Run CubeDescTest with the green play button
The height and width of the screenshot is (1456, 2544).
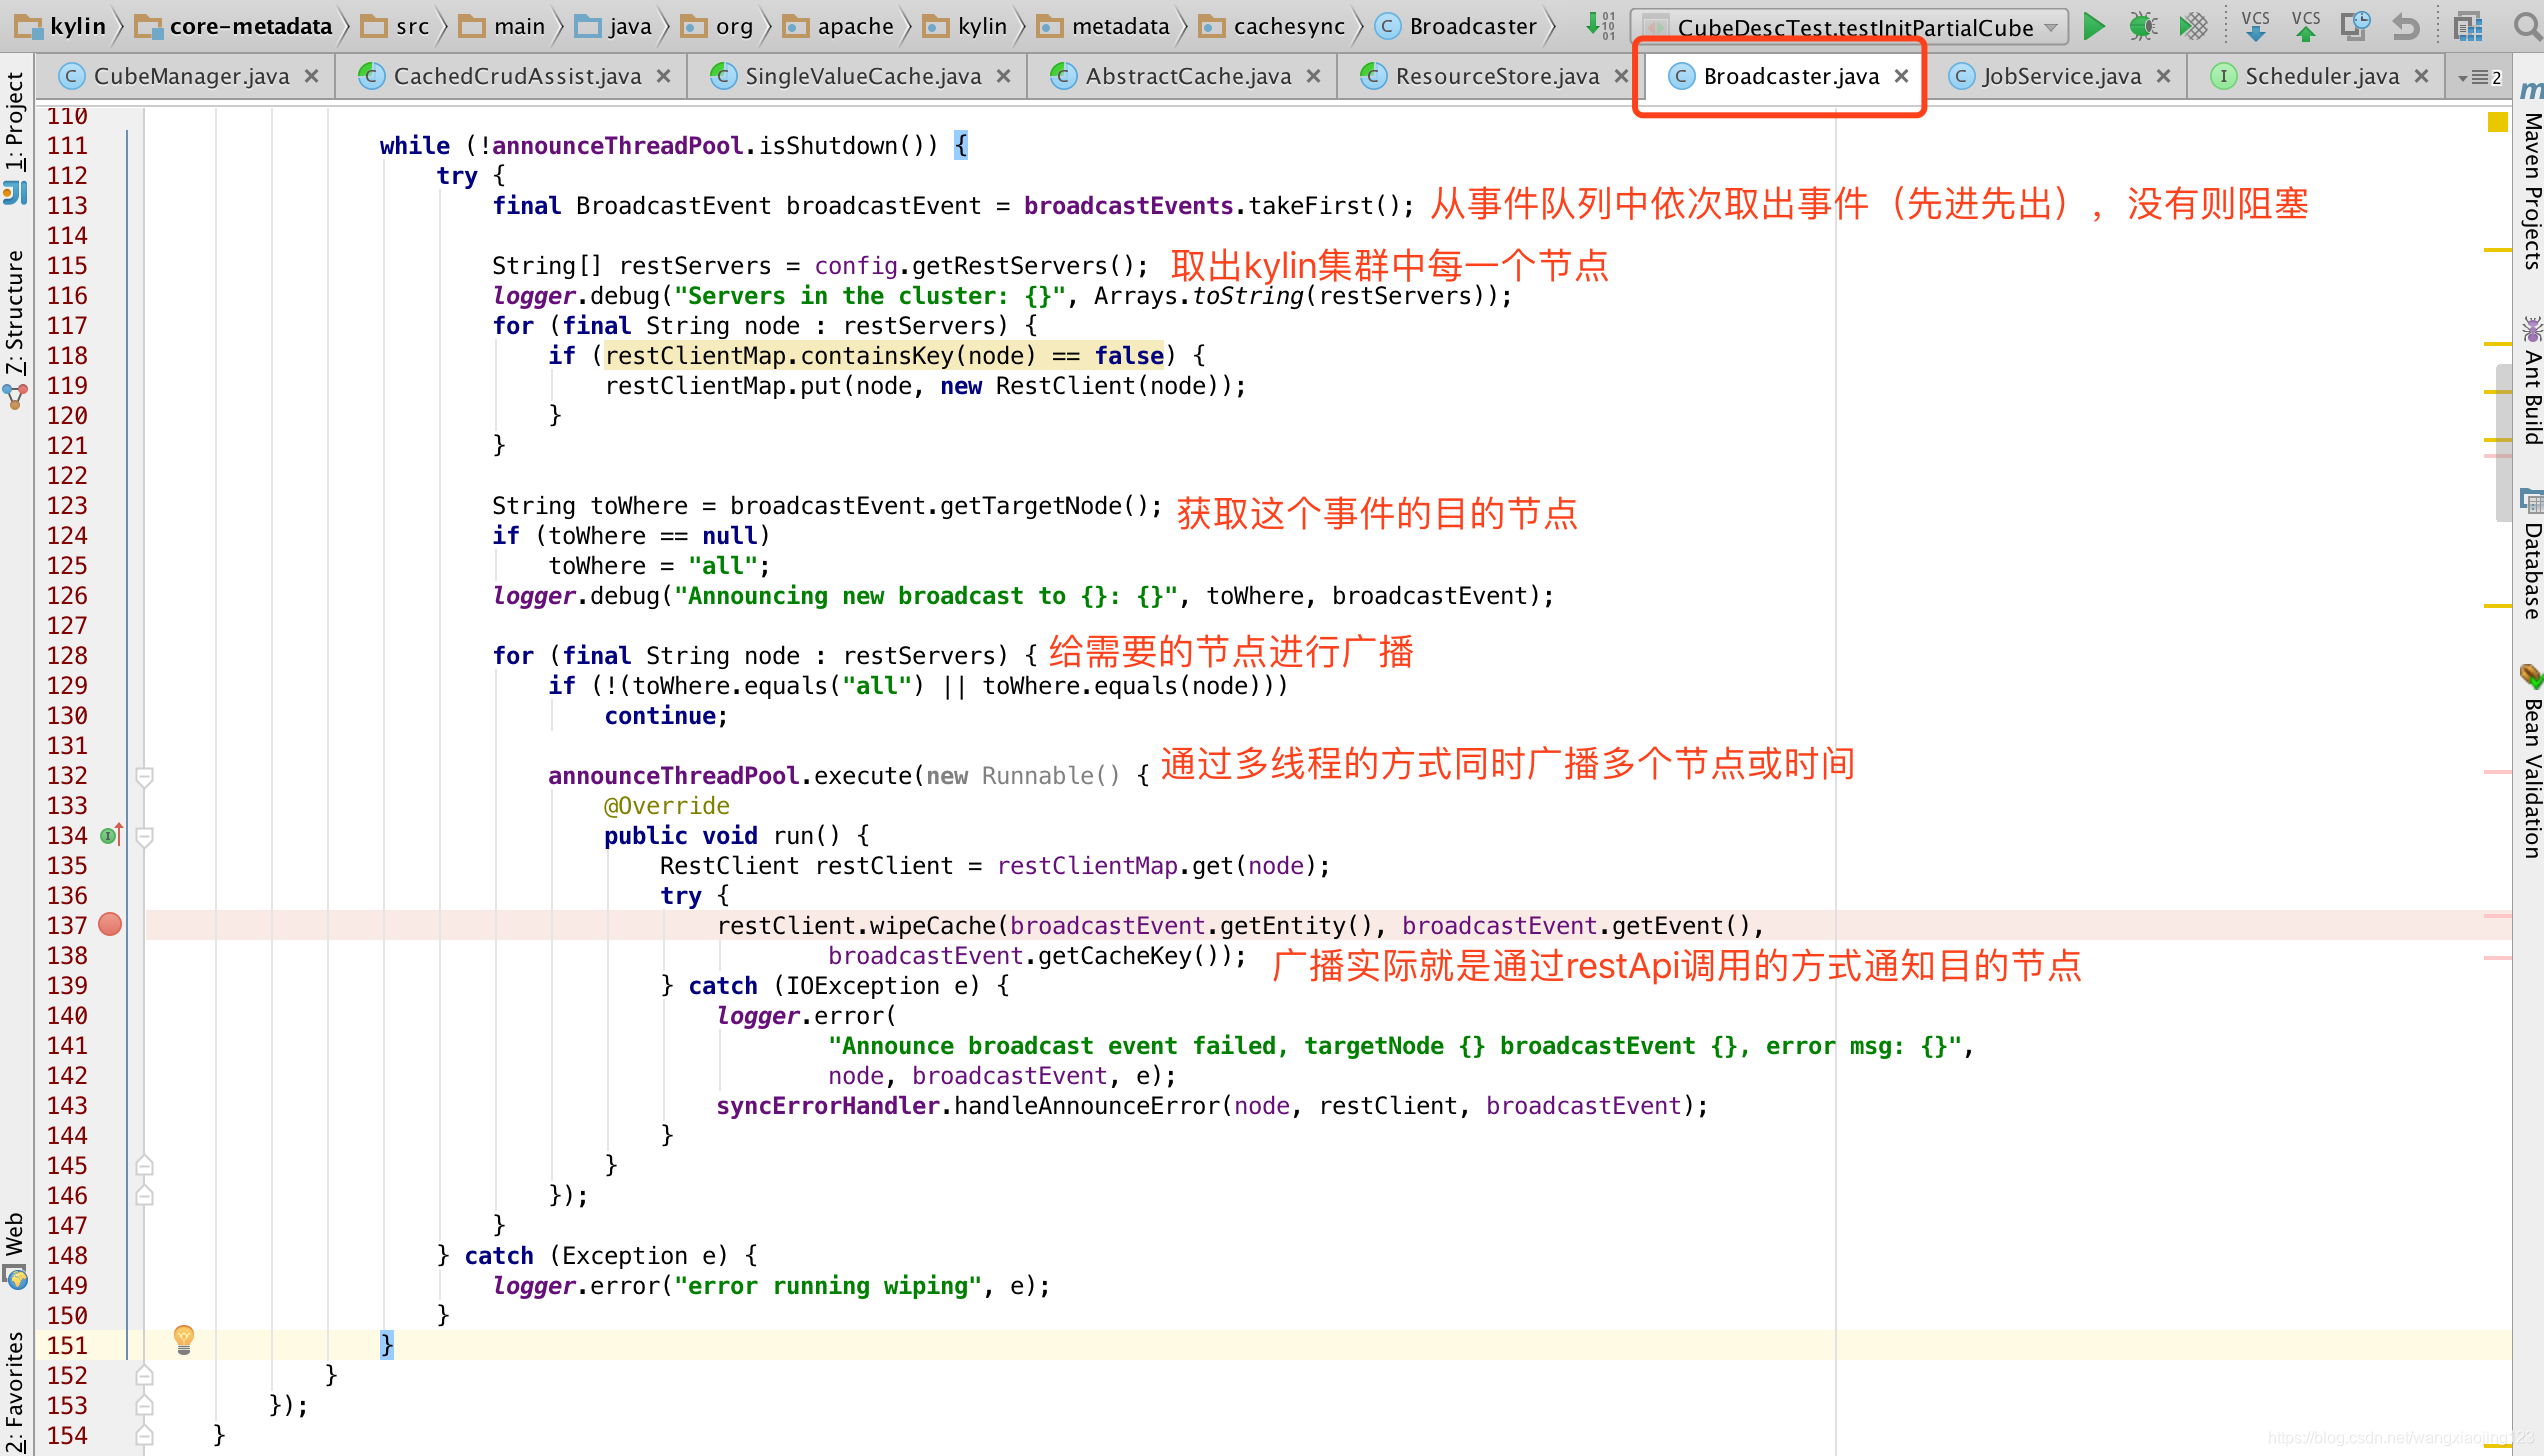point(2094,26)
